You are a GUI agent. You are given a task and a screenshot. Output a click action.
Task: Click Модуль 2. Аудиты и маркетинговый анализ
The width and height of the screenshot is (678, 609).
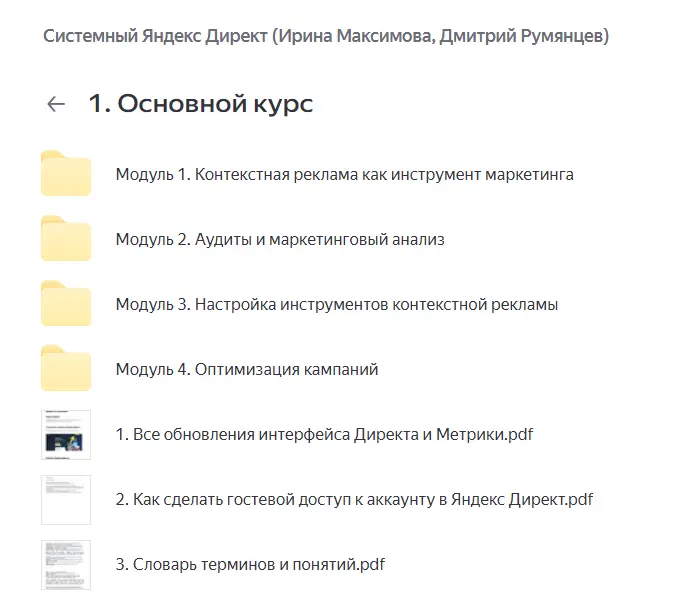tap(279, 240)
